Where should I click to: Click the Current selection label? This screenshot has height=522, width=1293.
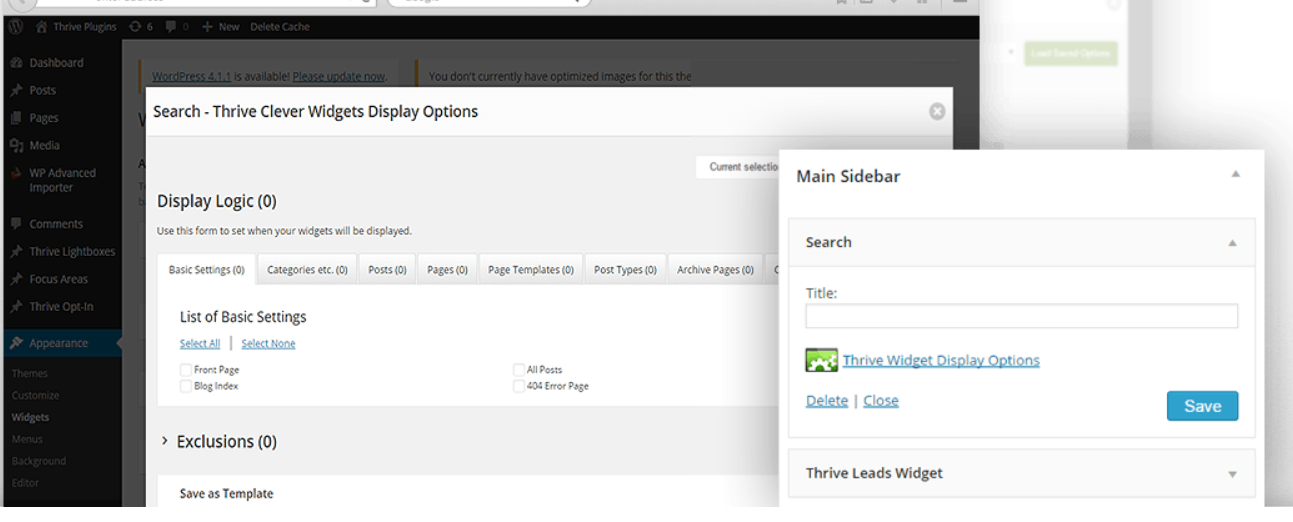[x=744, y=167]
